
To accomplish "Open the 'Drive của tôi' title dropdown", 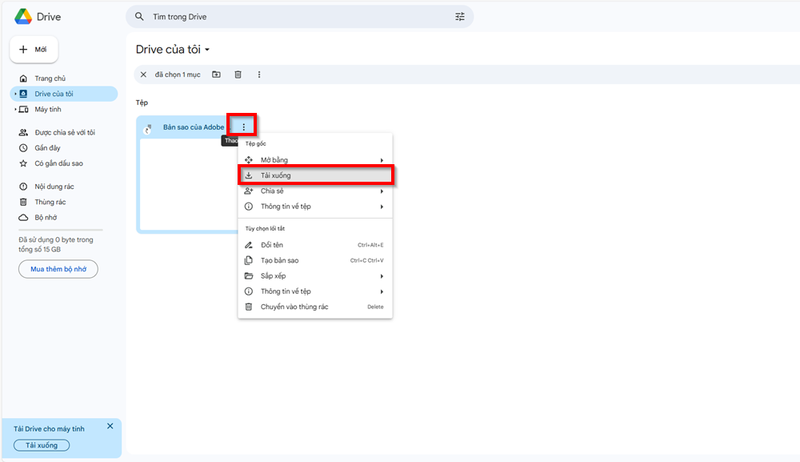I will (x=207, y=49).
